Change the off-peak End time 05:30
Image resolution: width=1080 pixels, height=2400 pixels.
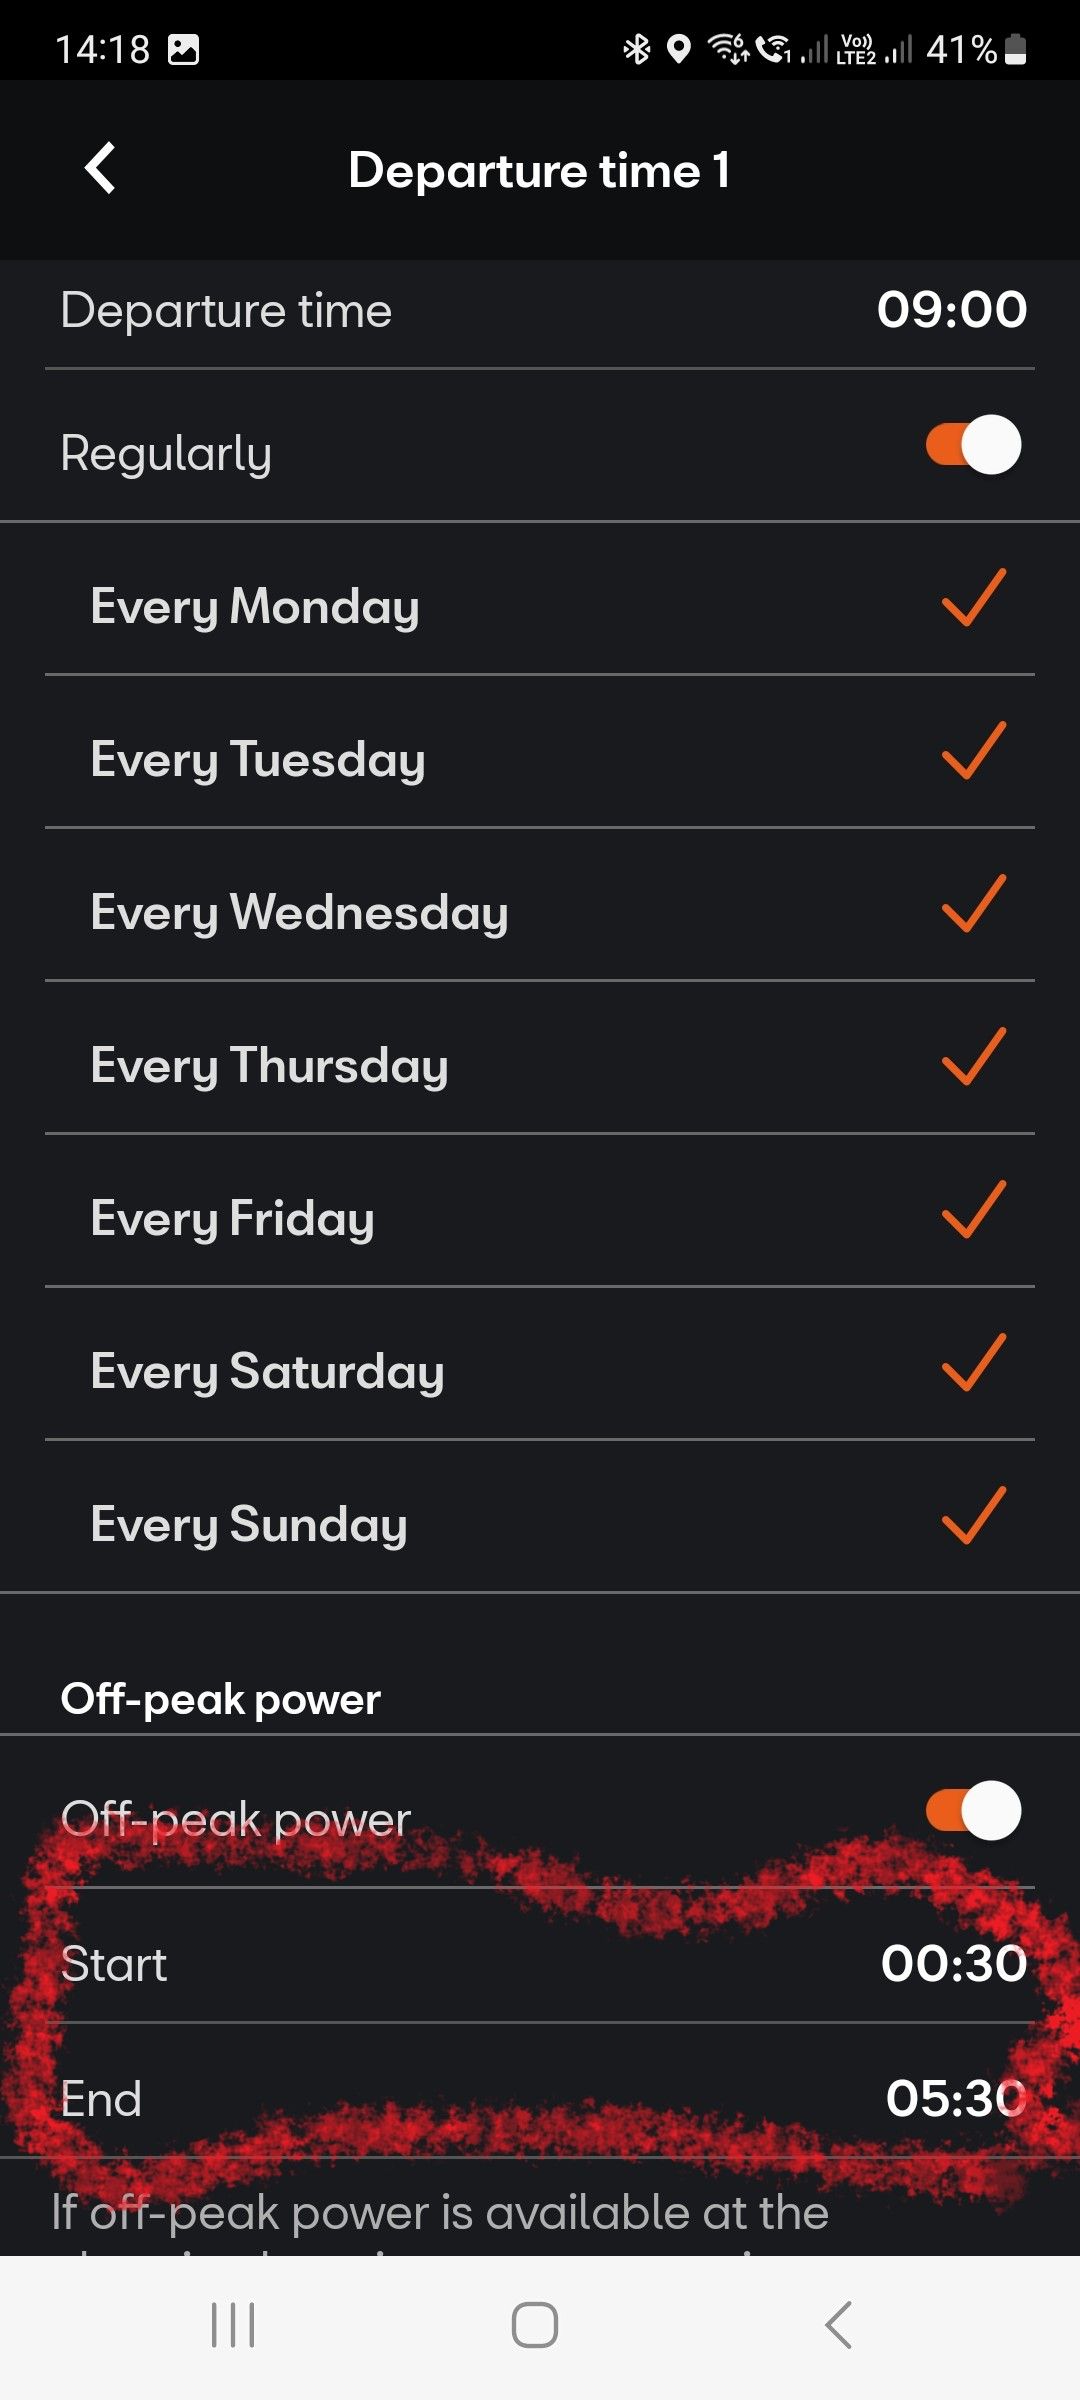click(x=955, y=2098)
